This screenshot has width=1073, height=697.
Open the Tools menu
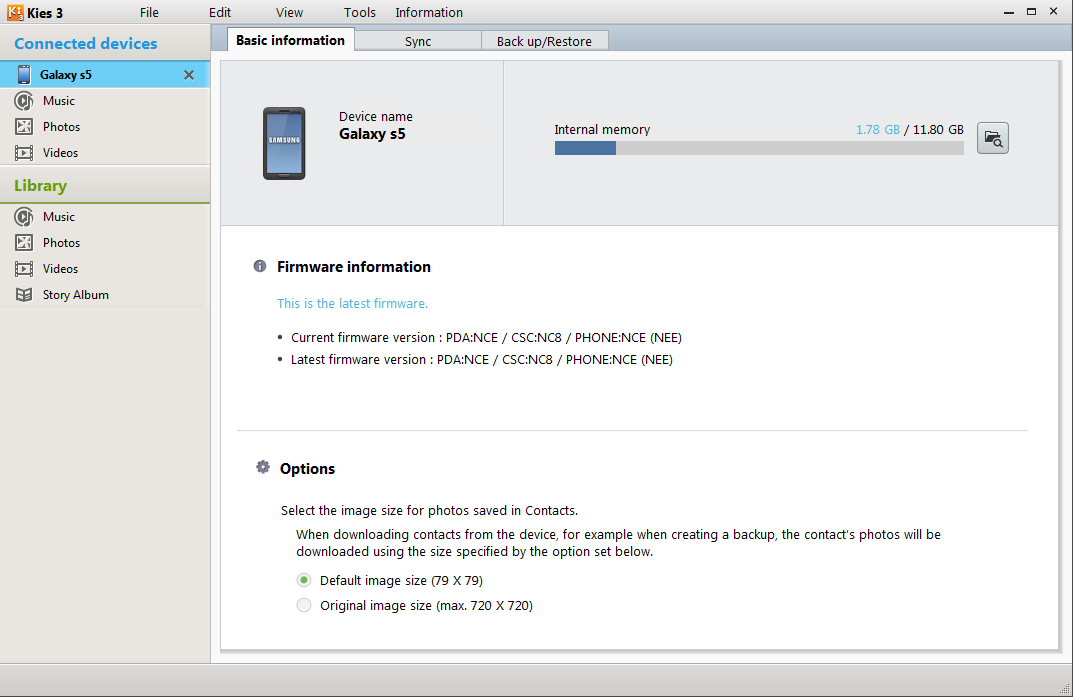click(359, 12)
